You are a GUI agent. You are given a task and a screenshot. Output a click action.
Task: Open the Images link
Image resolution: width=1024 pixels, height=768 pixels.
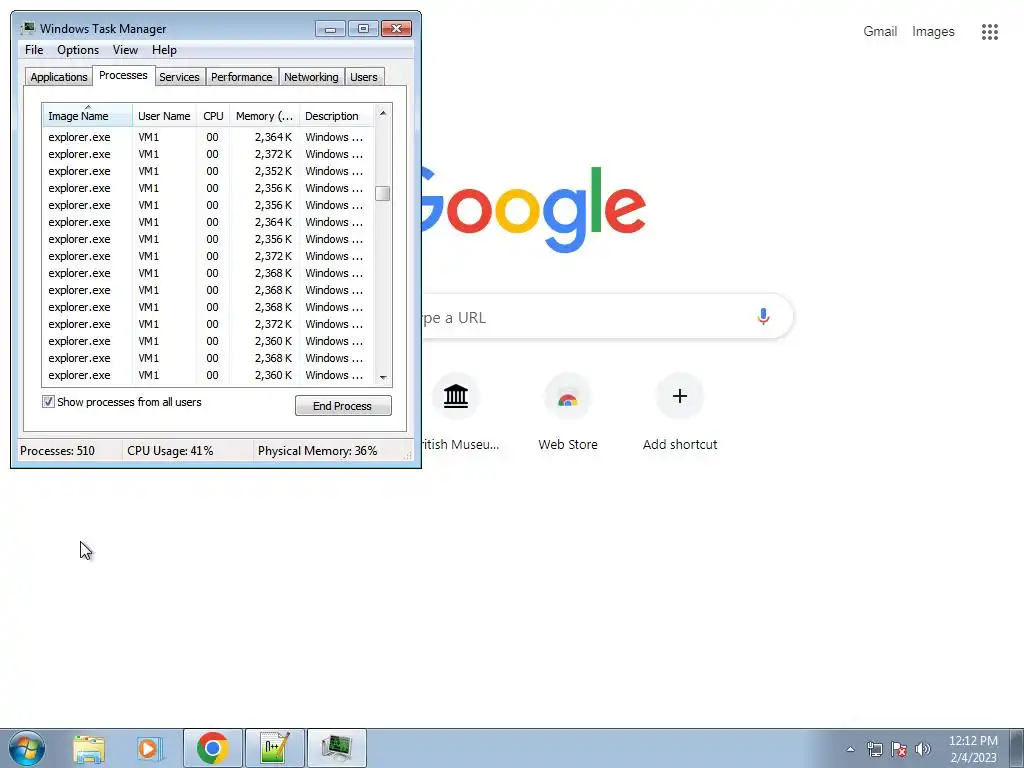tap(933, 31)
